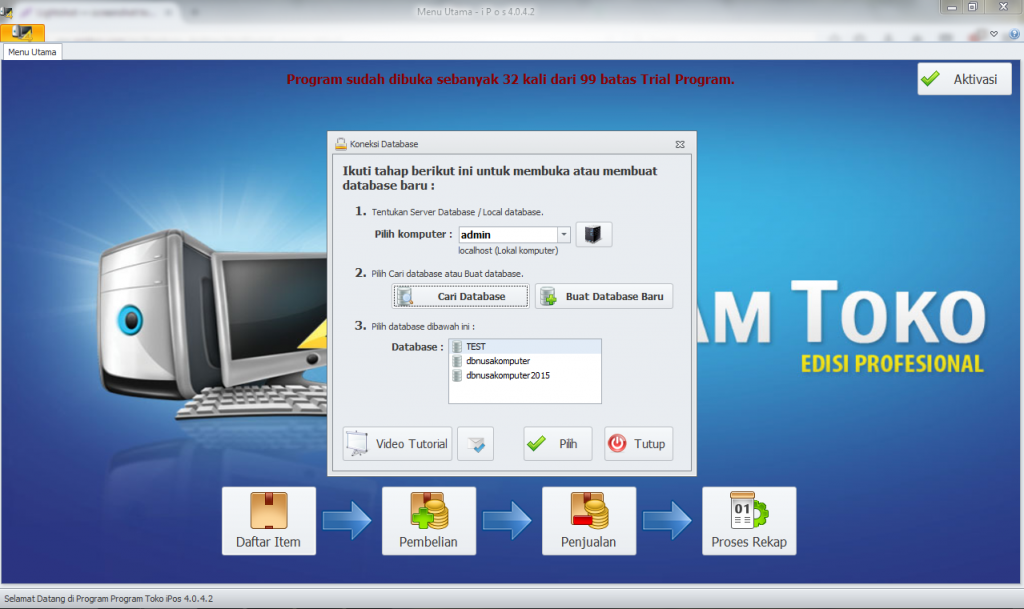Expand the Pilih komputer dropdown arrow
This screenshot has width=1024, height=609.
coord(564,234)
